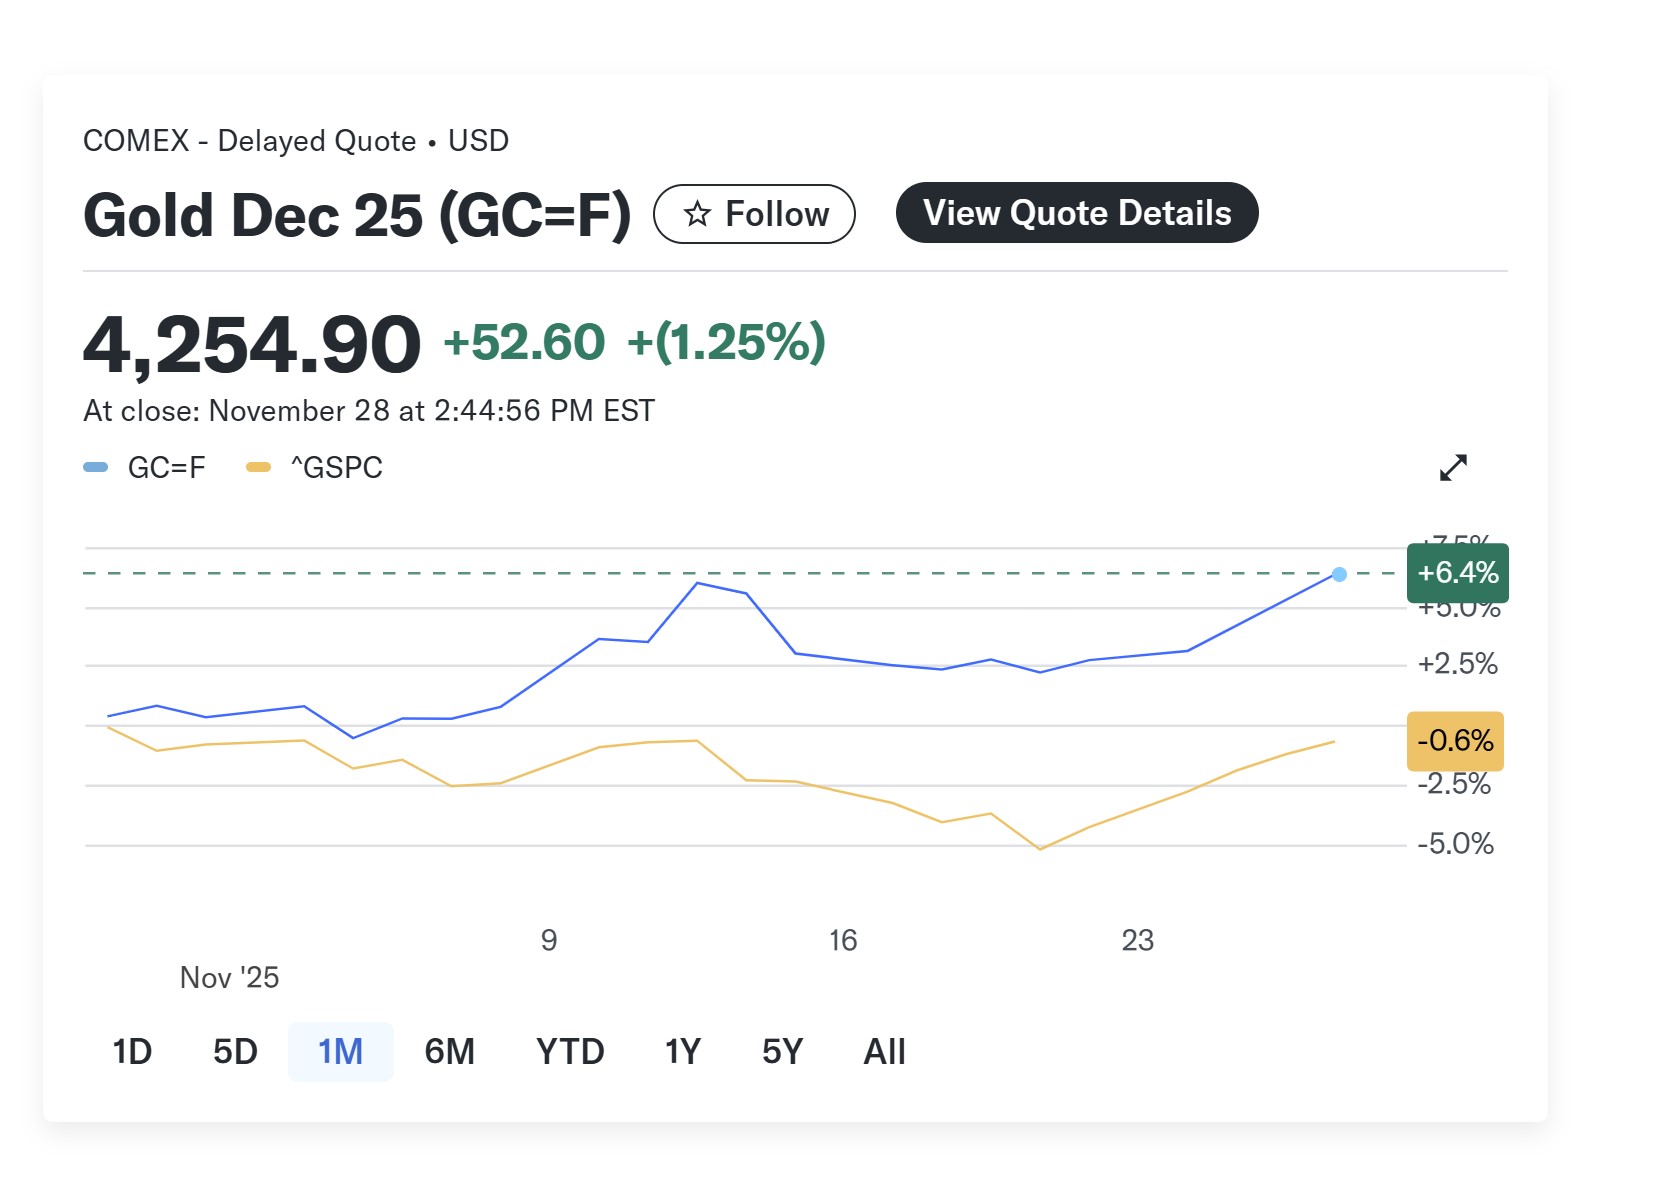The width and height of the screenshot is (1670, 1177).
Task: Click the yellow -0.6% price badge
Action: click(x=1455, y=741)
